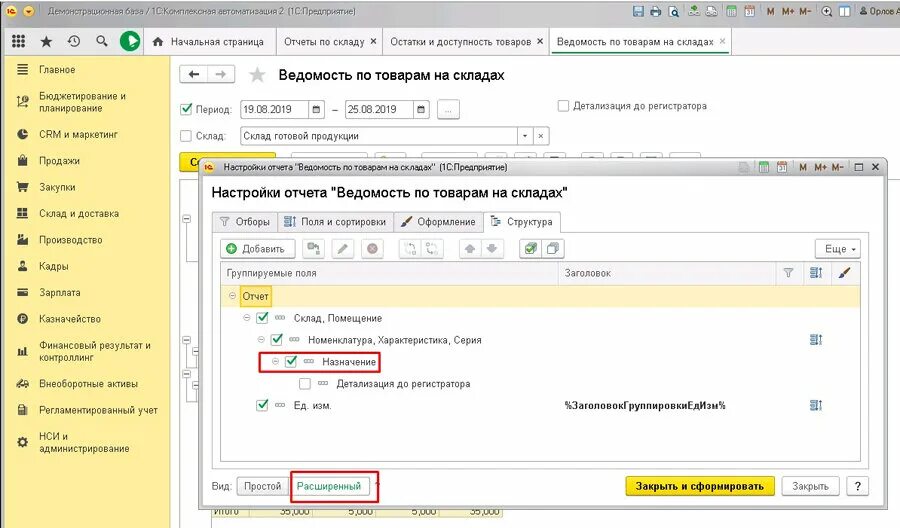Uncheck Номенклатура, Характеристика, Серия grouping

(x=277, y=339)
